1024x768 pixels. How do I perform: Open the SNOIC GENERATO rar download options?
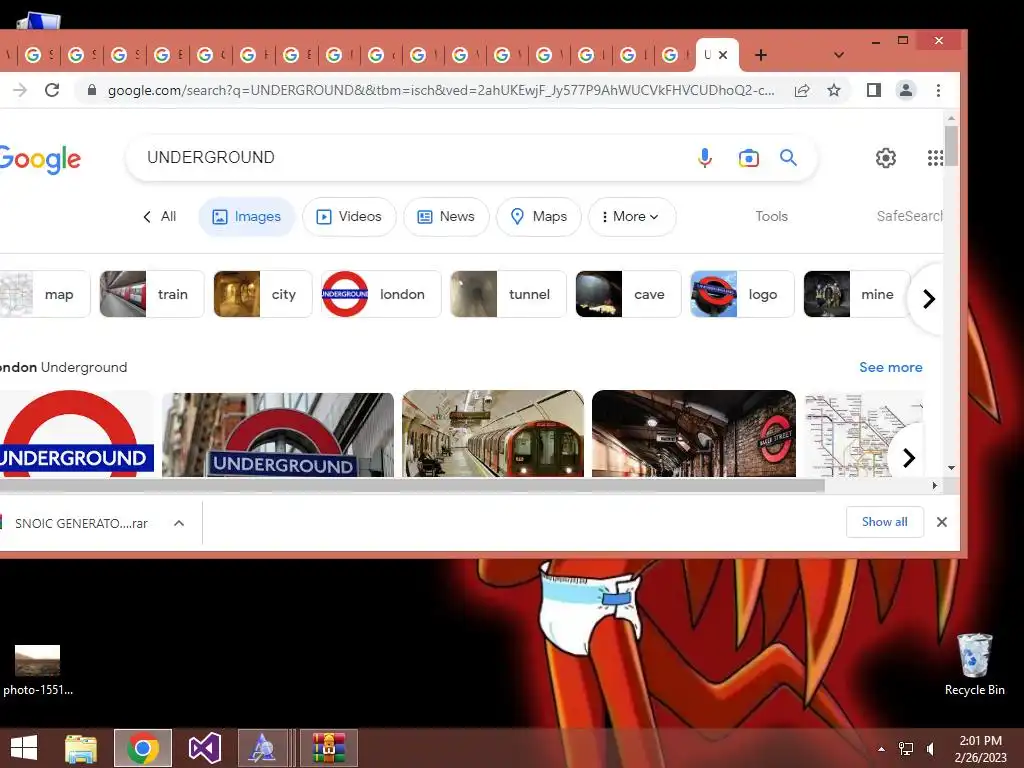[x=179, y=523]
